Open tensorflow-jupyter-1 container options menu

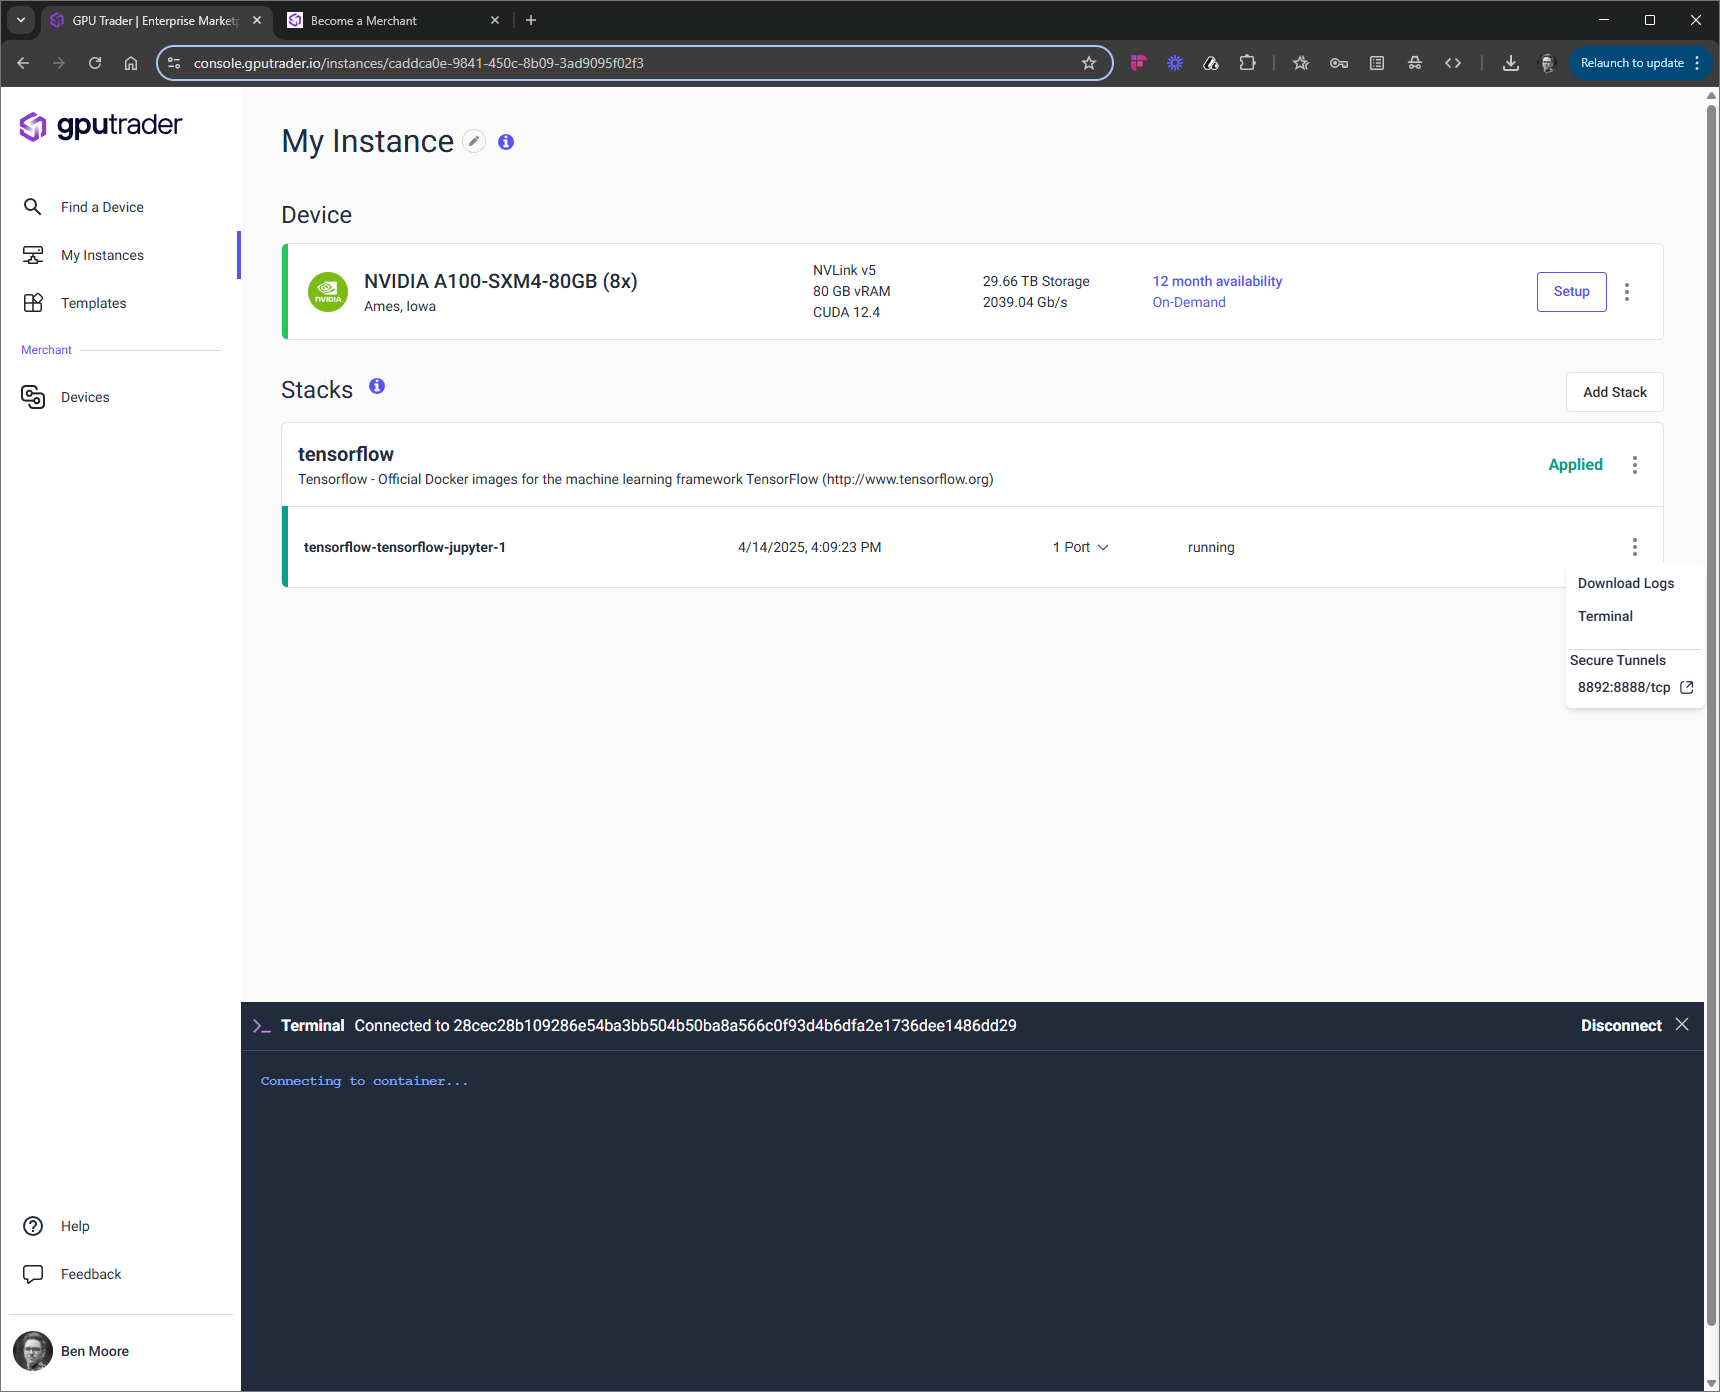point(1635,547)
